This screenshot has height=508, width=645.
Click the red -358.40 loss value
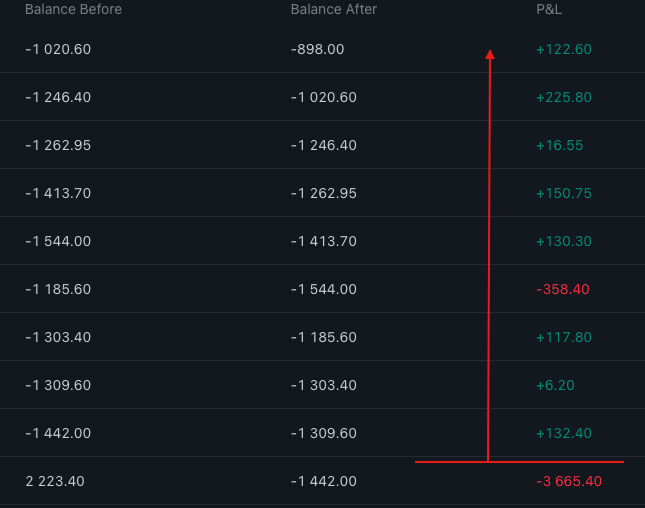coord(563,289)
